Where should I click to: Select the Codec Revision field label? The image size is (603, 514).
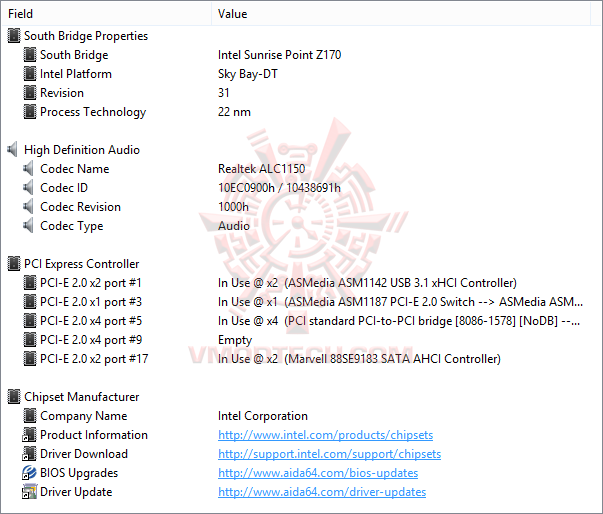tap(80, 206)
